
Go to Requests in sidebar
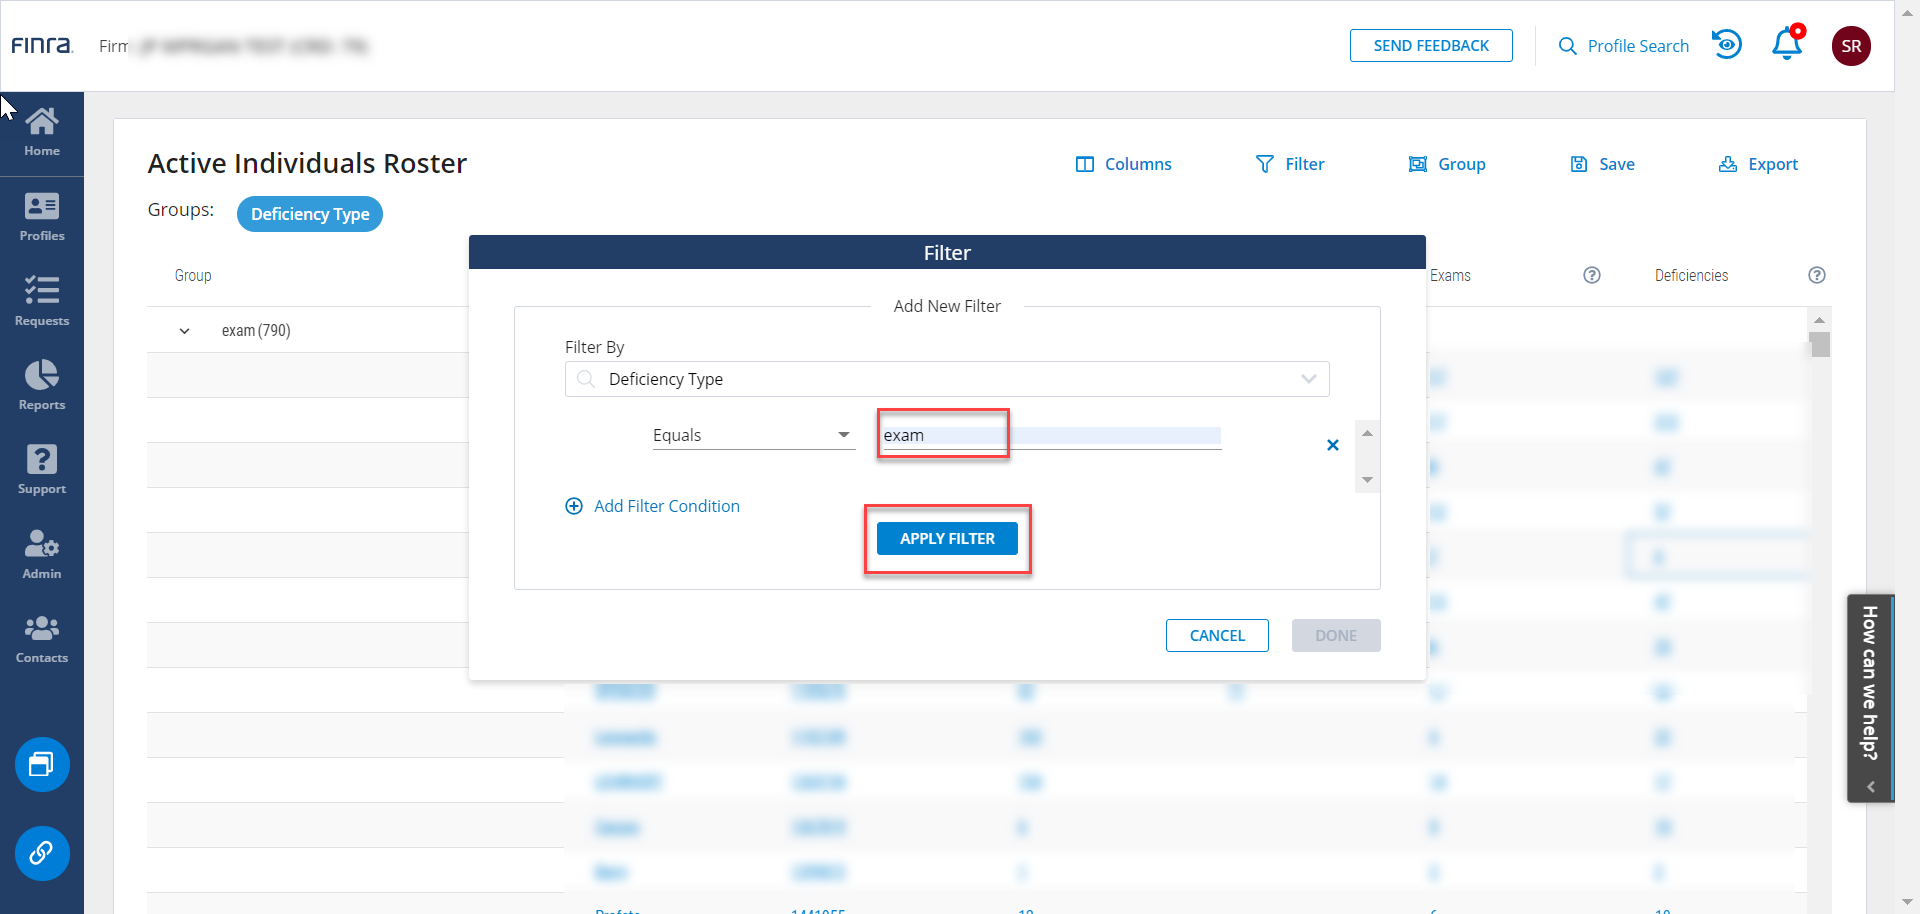(x=42, y=301)
